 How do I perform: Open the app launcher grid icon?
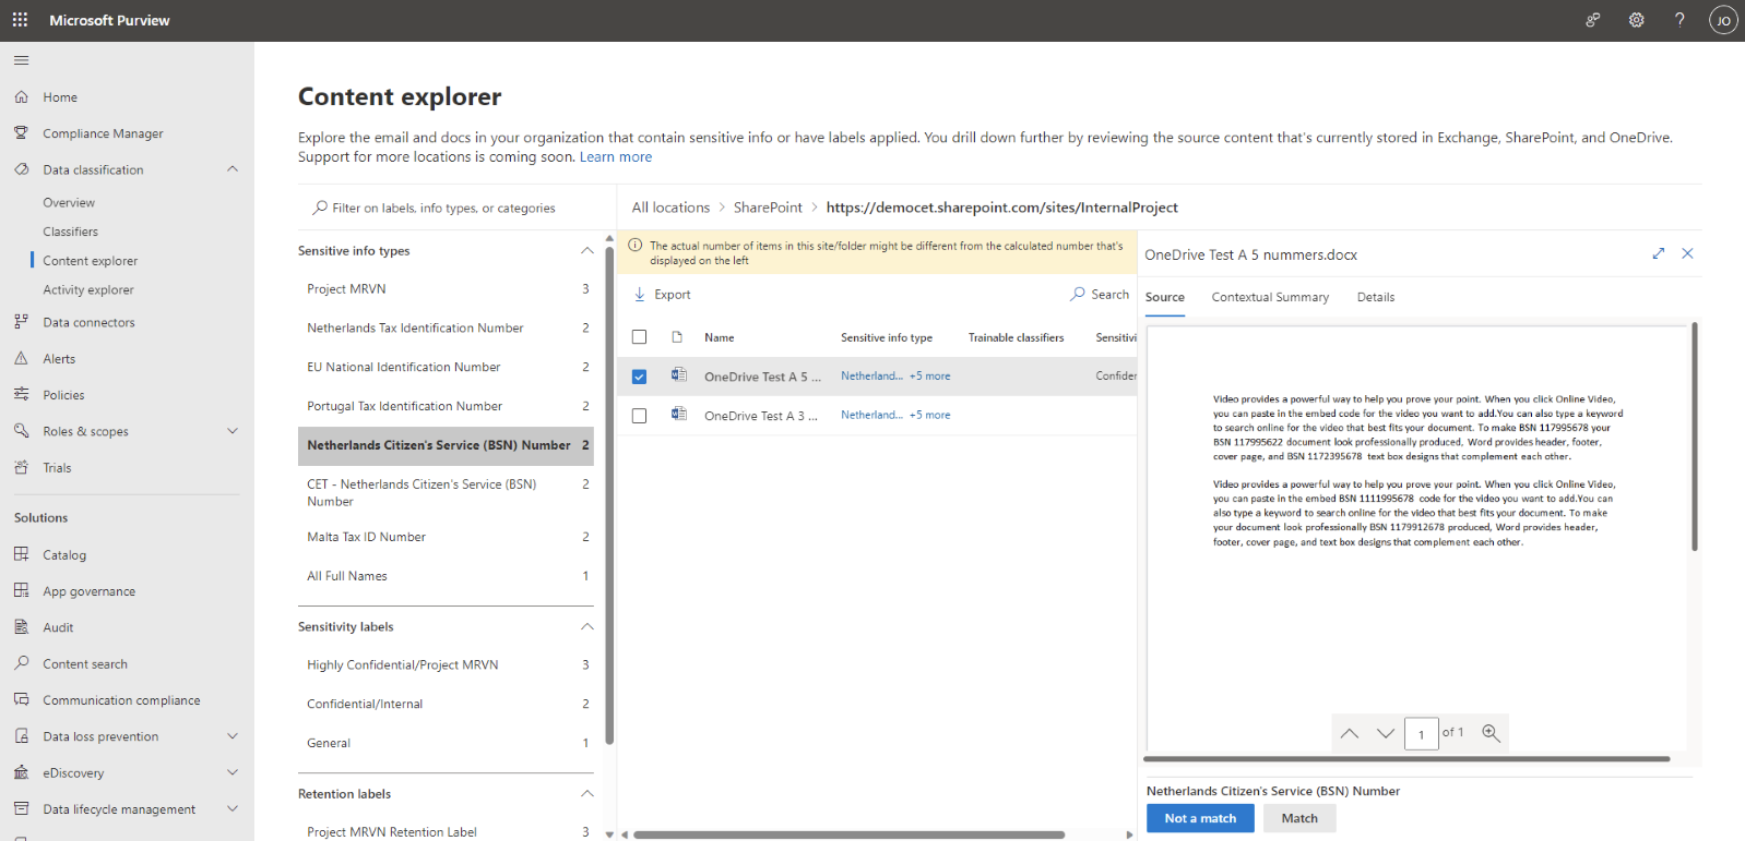20,20
